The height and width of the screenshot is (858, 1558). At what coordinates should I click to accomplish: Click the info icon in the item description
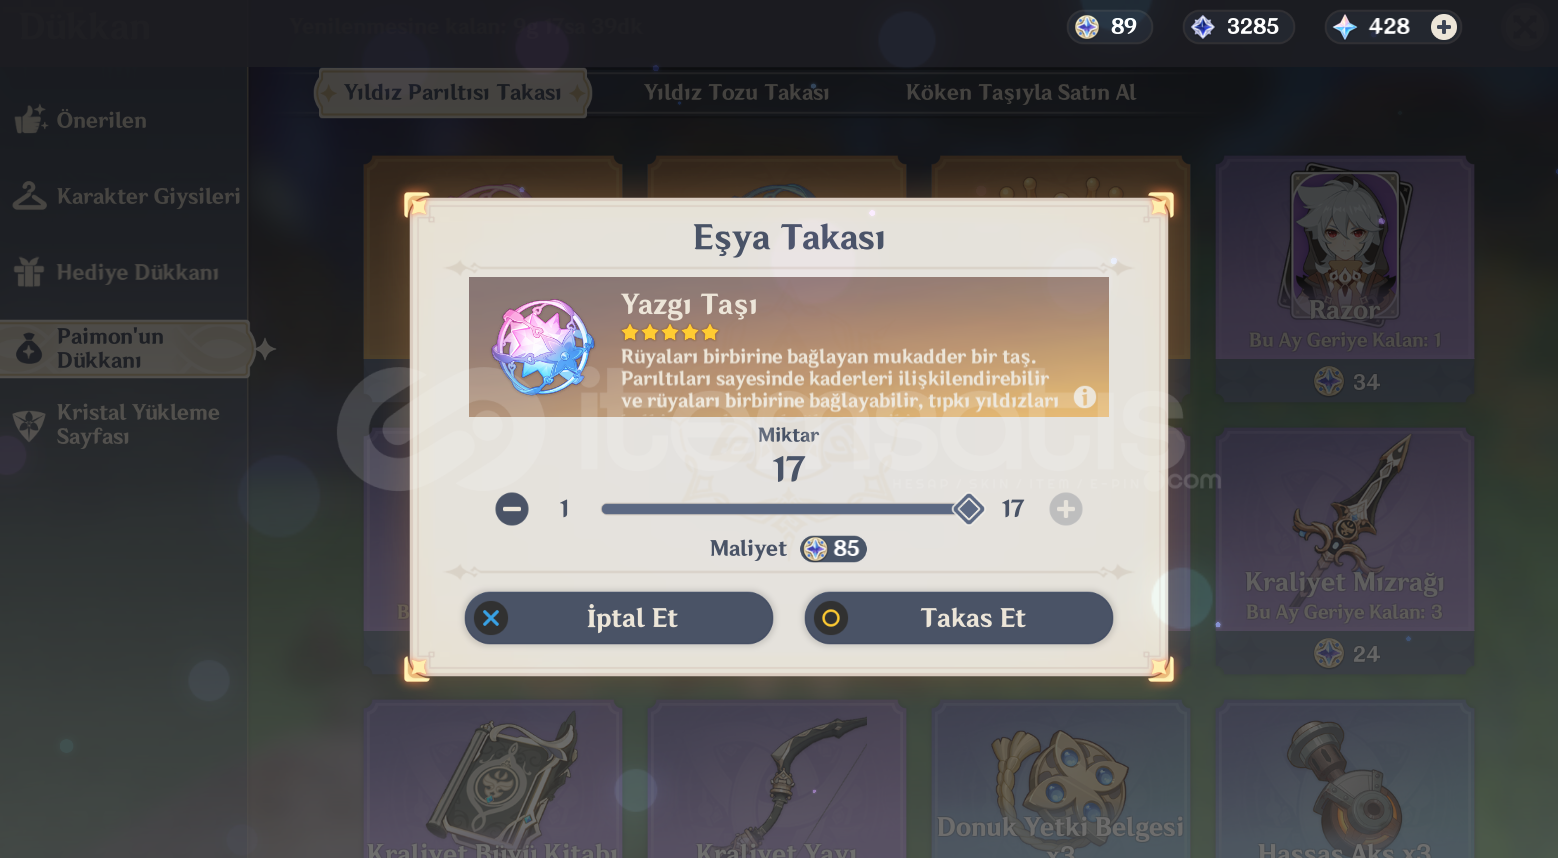click(x=1085, y=397)
